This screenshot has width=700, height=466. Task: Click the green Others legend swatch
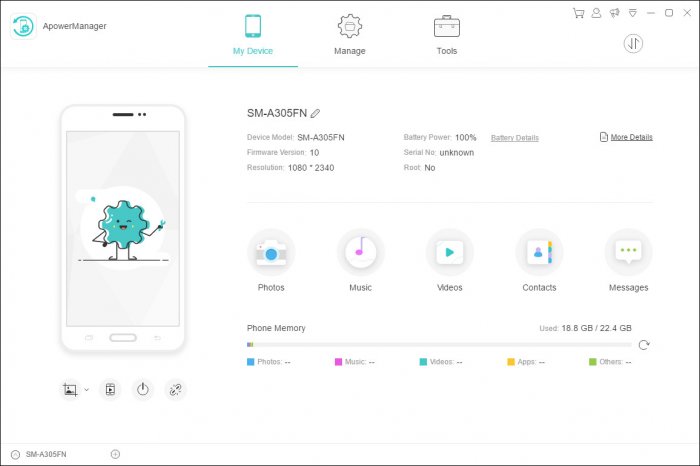click(592, 362)
